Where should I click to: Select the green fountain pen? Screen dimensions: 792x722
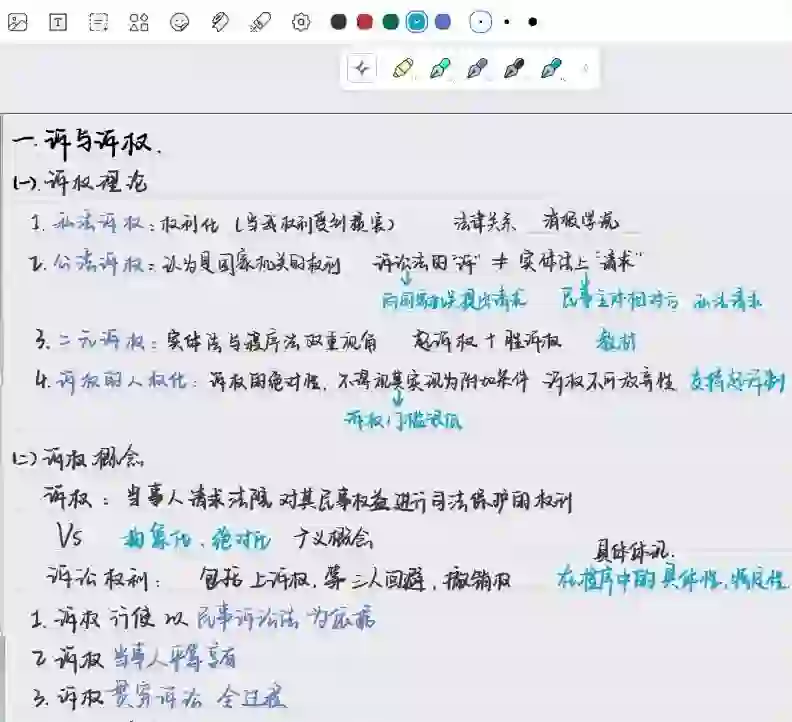440,68
